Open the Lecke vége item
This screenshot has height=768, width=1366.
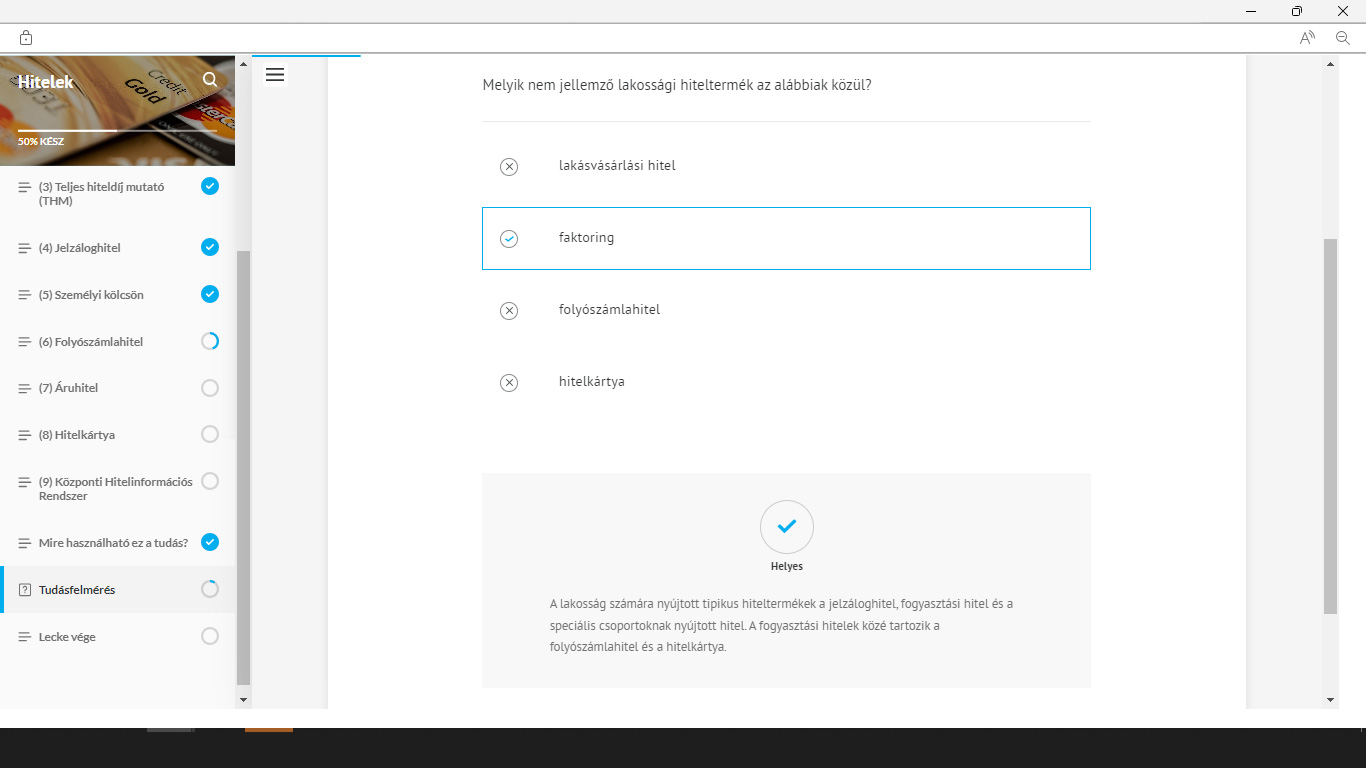(67, 637)
